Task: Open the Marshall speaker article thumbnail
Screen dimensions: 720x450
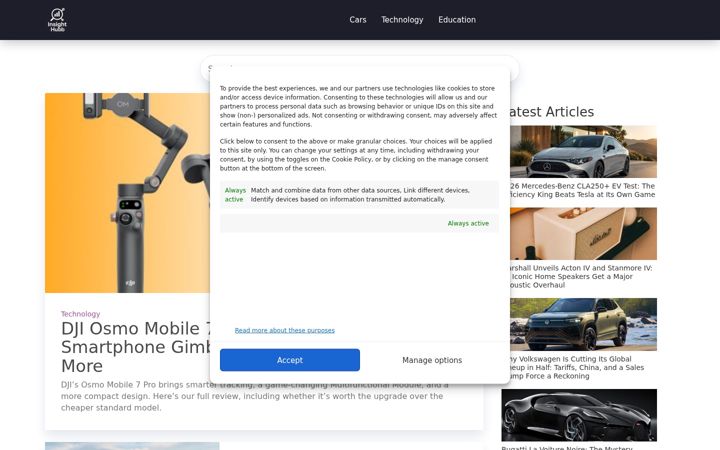Action: pyautogui.click(x=583, y=234)
